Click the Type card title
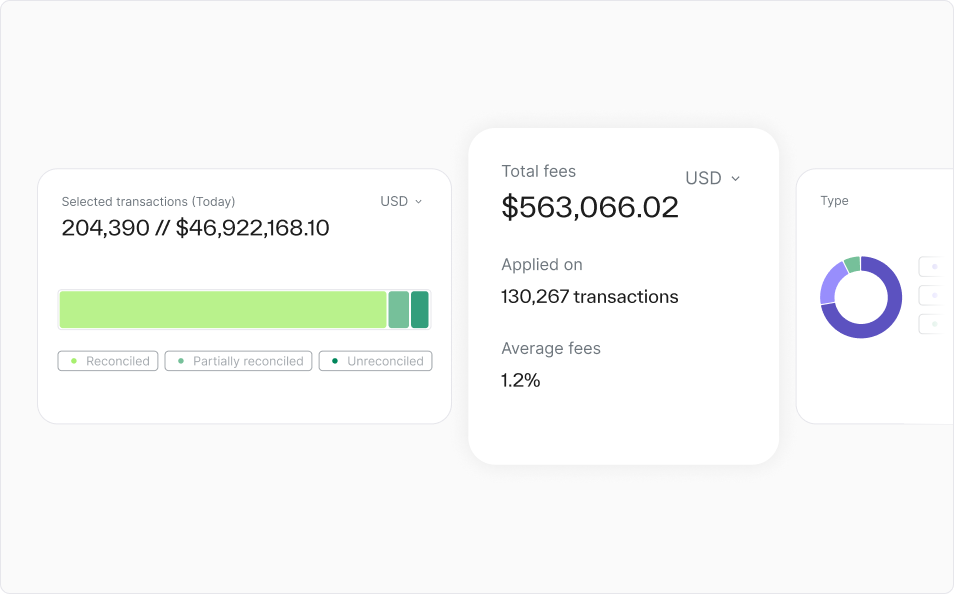Image resolution: width=954 pixels, height=594 pixels. point(834,201)
